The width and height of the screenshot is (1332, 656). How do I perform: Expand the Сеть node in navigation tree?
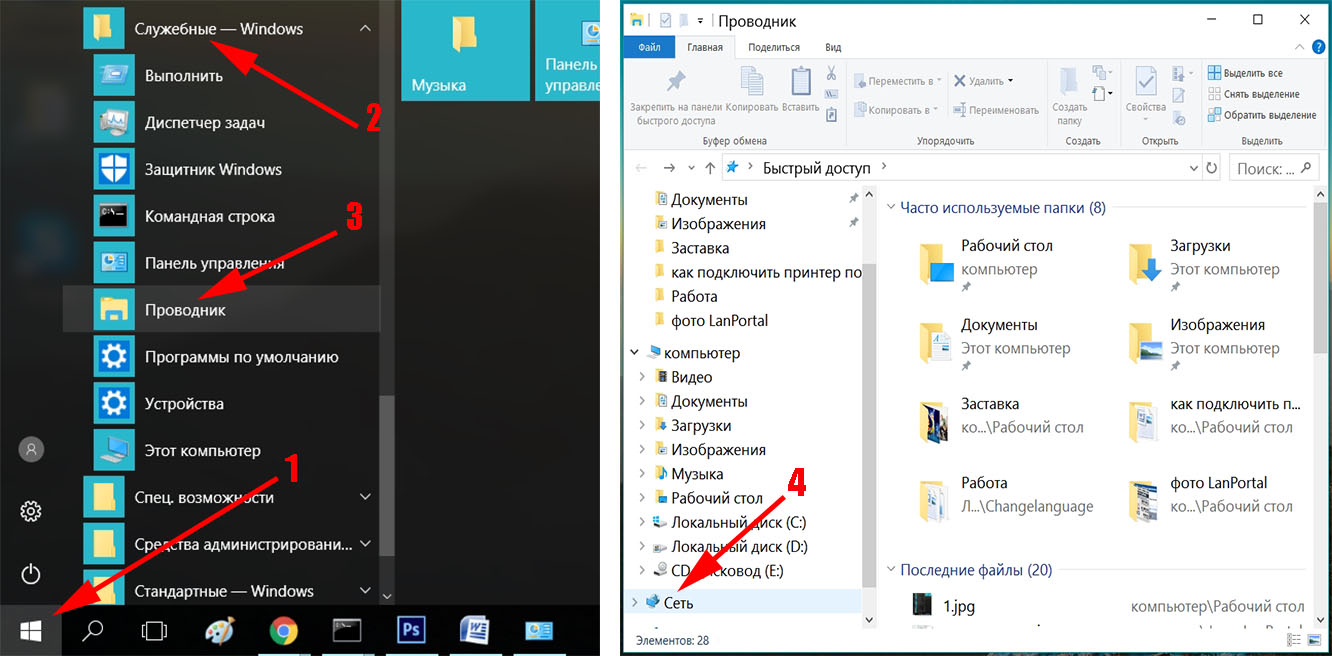pos(634,602)
